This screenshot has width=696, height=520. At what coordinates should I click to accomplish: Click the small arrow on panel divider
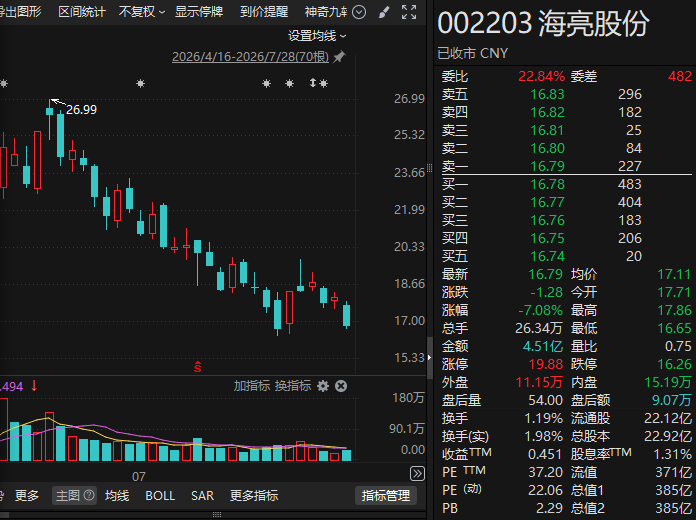[x=429, y=357]
